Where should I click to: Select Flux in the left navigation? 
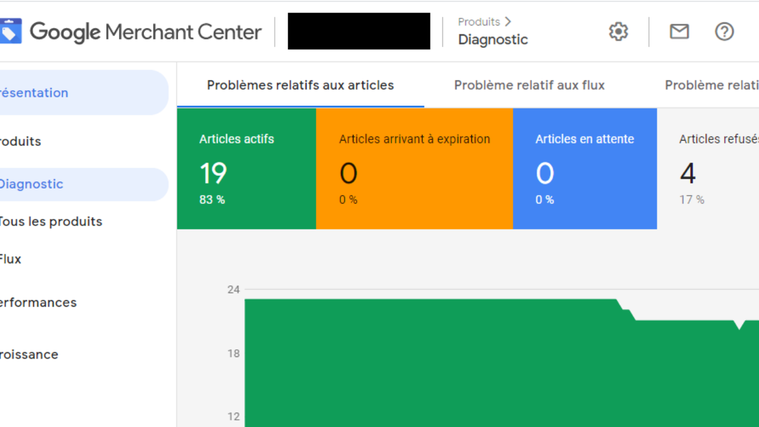tap(11, 259)
